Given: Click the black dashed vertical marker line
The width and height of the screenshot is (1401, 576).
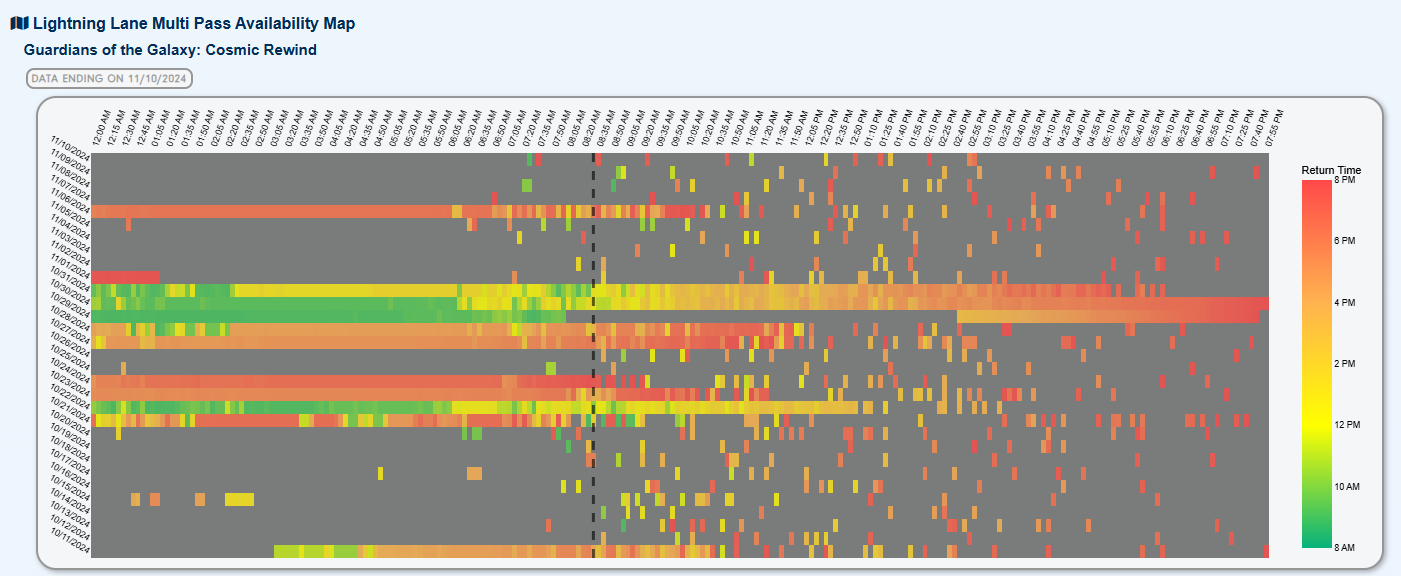Looking at the screenshot, I should point(593,355).
